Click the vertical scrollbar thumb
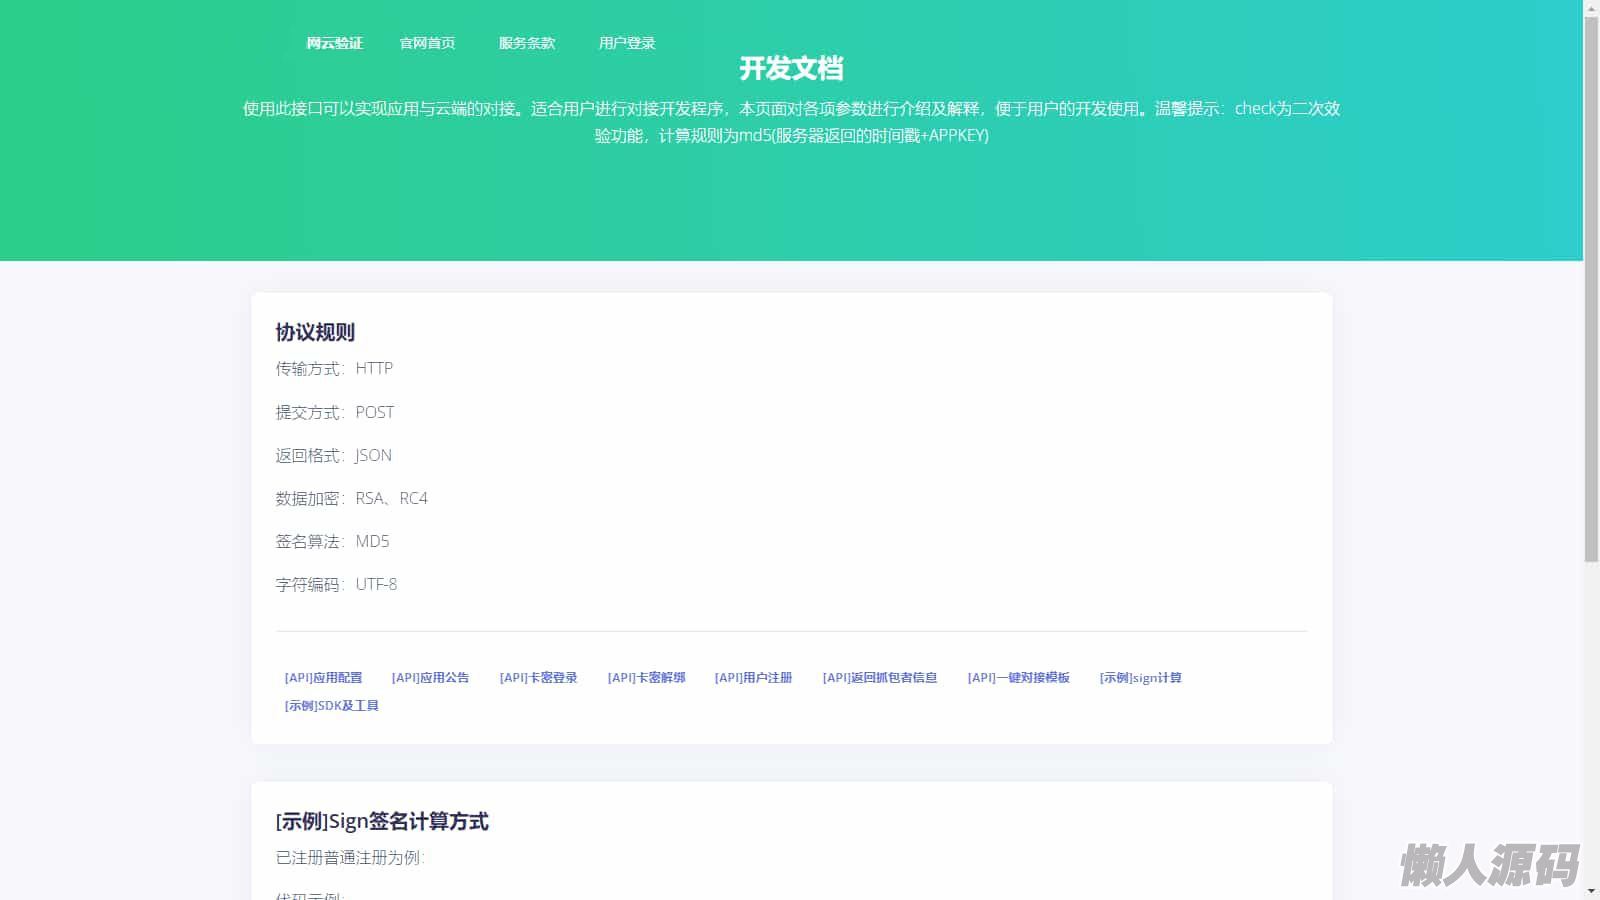This screenshot has height=900, width=1600. [1591, 290]
